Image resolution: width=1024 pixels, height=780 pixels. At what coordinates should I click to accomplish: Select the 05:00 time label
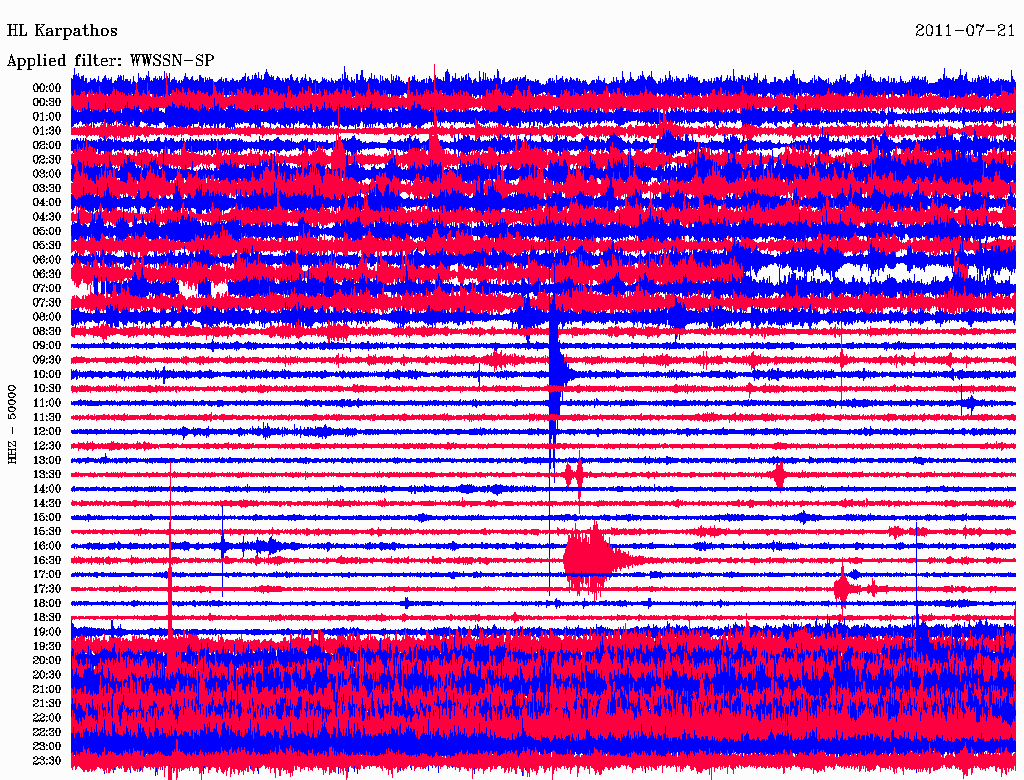[47, 231]
